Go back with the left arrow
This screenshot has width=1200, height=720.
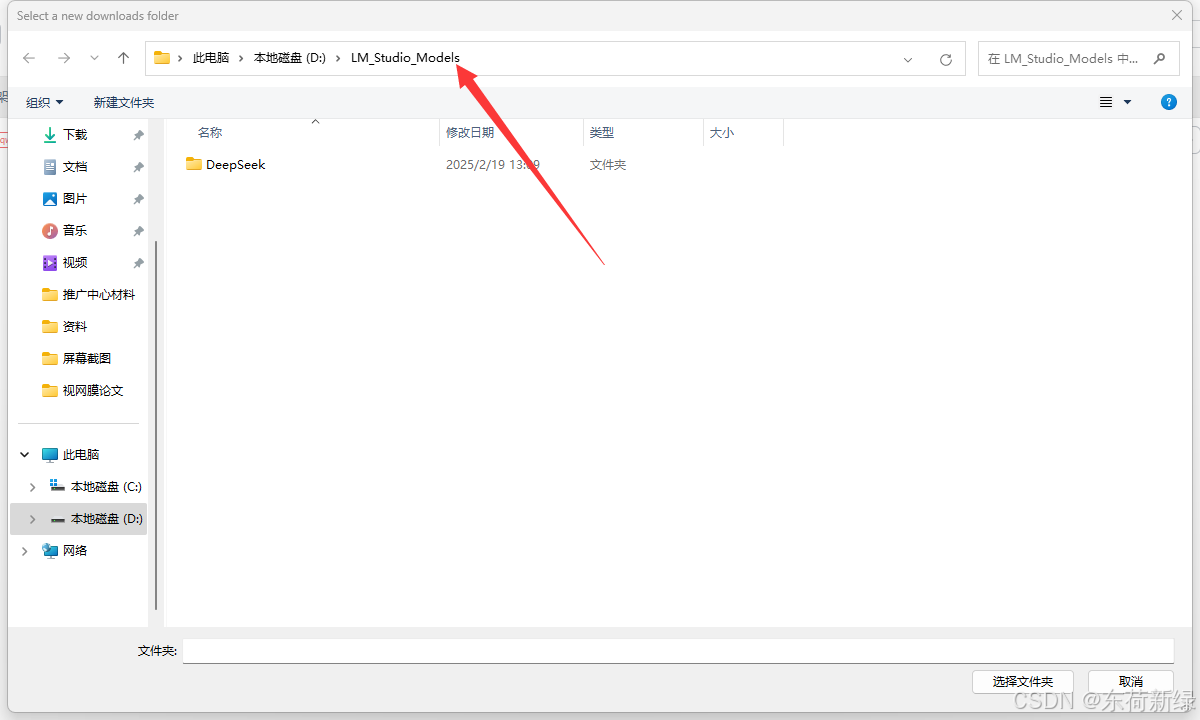click(x=29, y=58)
